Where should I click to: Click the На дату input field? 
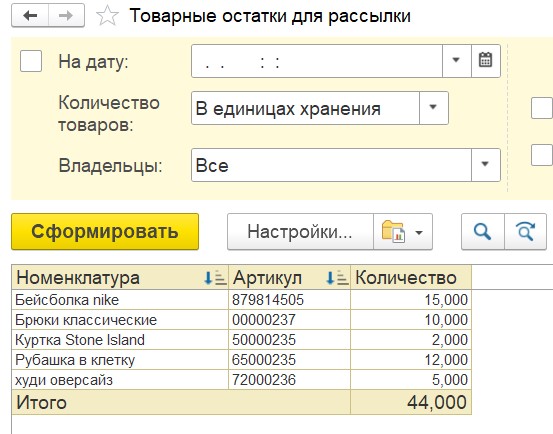(317, 61)
